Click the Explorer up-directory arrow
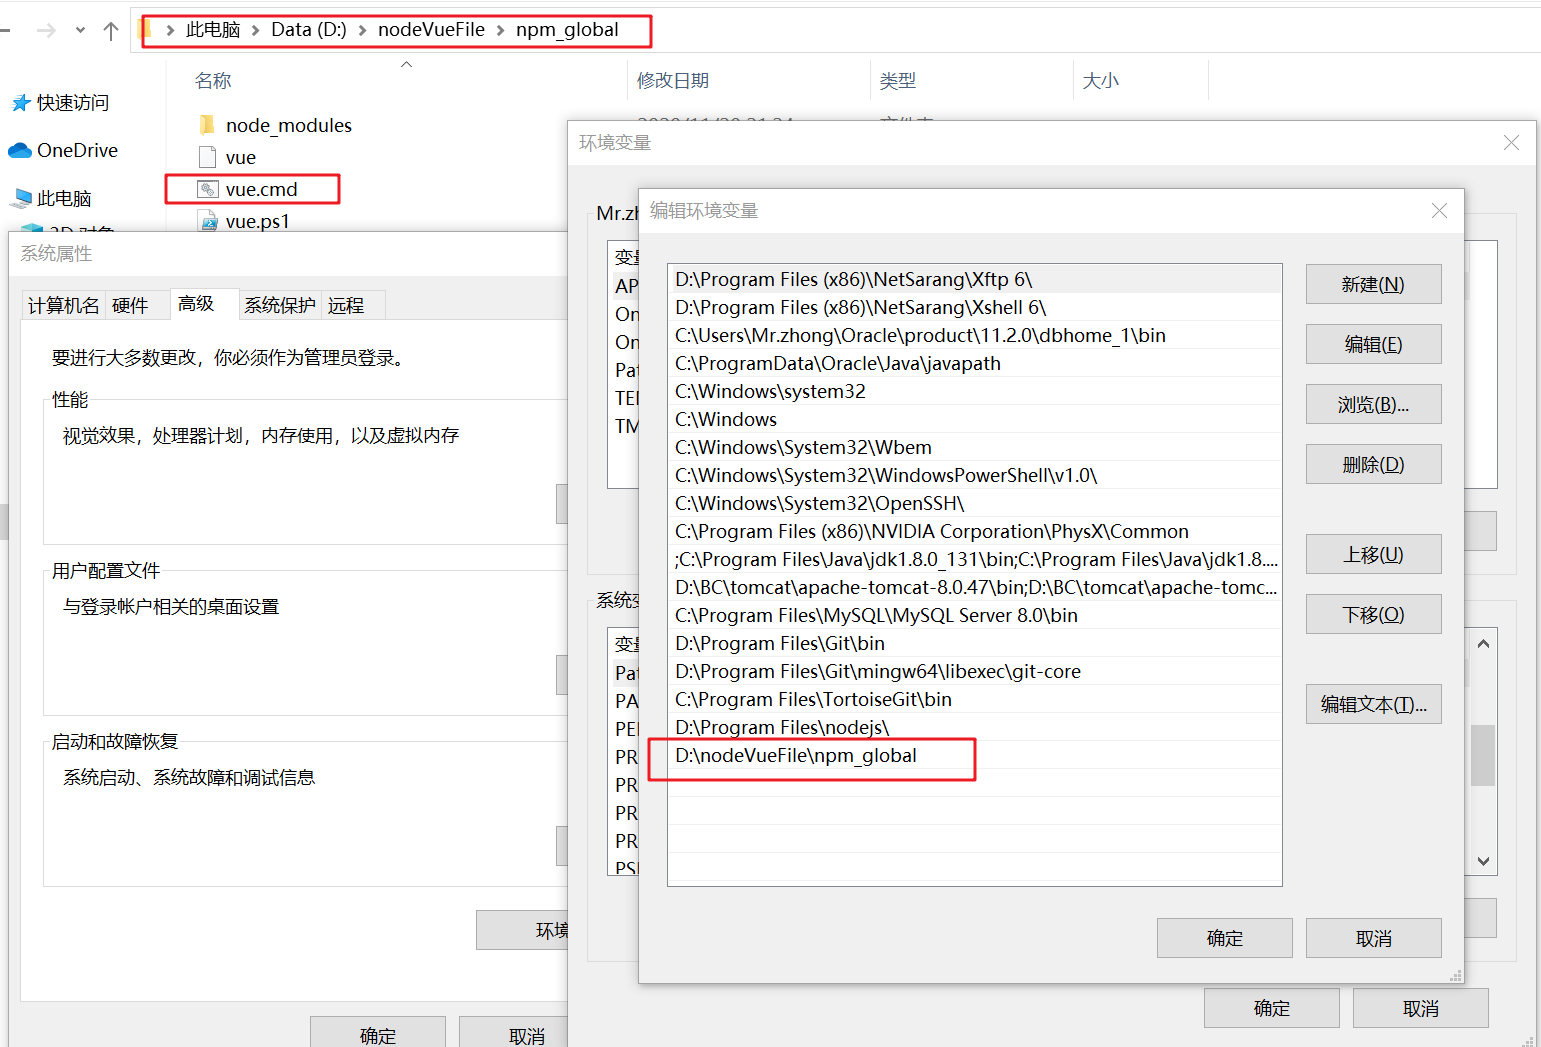Viewport: 1541px width, 1047px height. [111, 31]
